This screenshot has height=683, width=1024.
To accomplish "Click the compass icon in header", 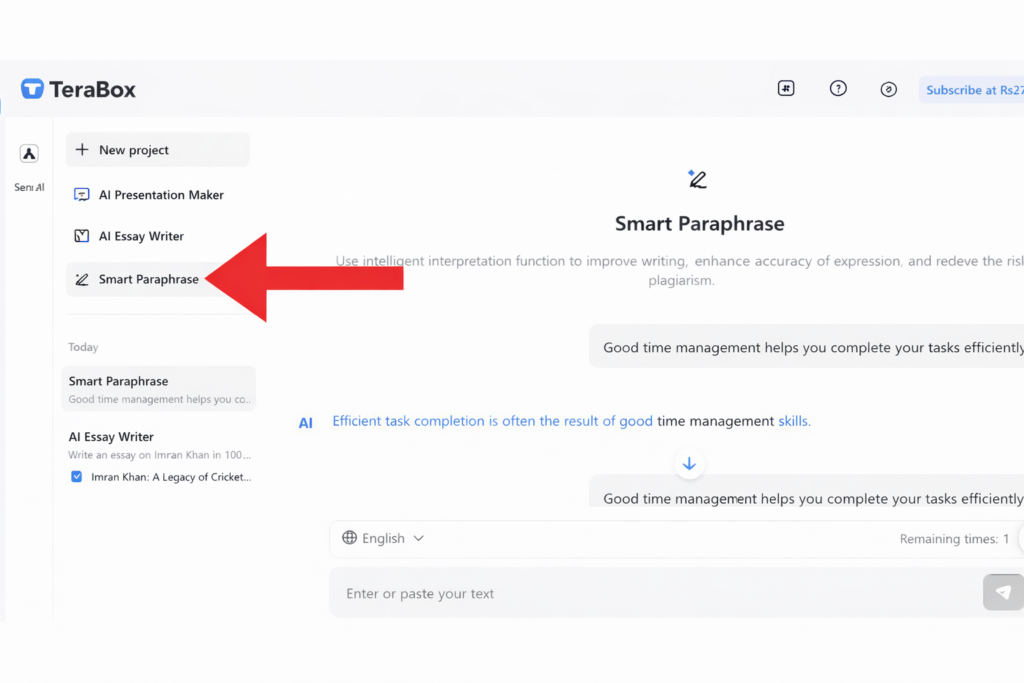I will (x=888, y=90).
